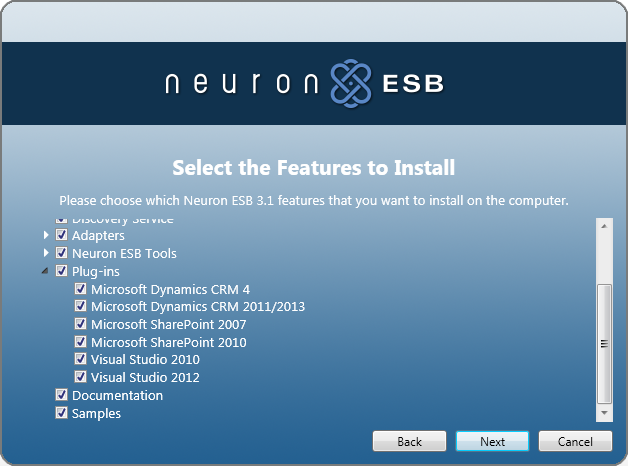Toggle Microsoft SharePoint 2007 checkbox
This screenshot has height=466, width=628.
click(x=81, y=323)
